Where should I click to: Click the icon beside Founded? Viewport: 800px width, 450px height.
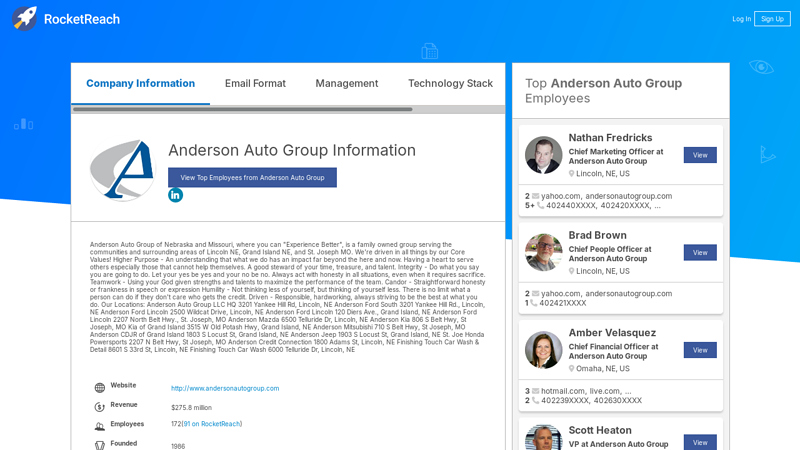pyautogui.click(x=99, y=445)
